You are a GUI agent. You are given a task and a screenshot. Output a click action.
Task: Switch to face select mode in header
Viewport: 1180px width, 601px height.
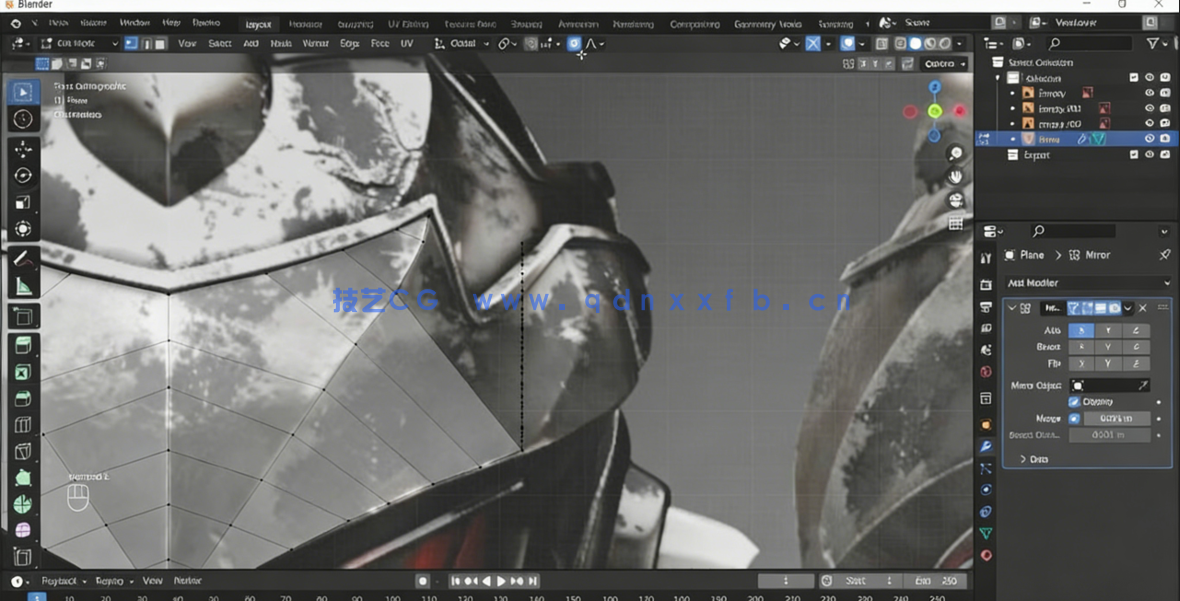tap(159, 43)
